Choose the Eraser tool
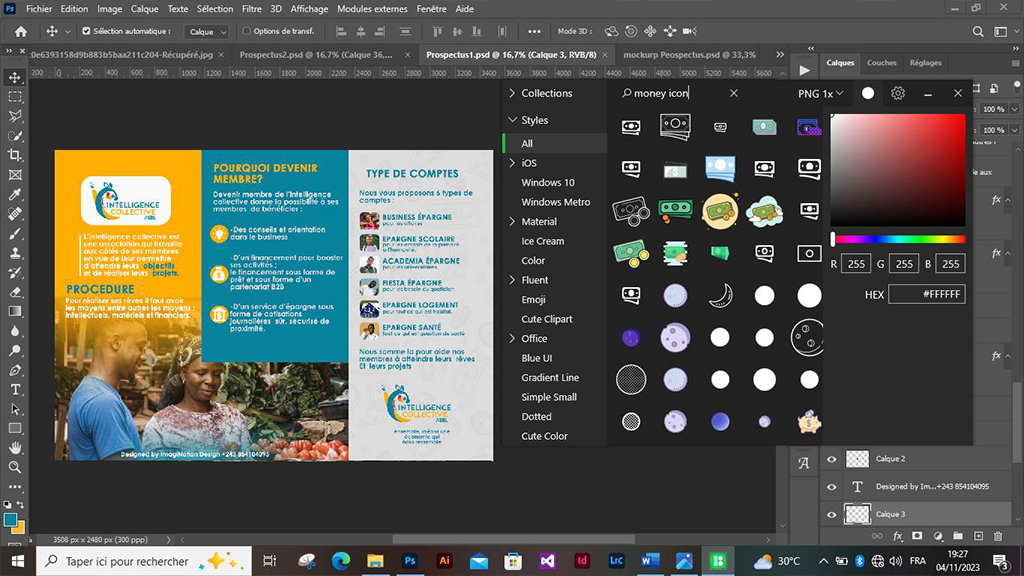1024x576 pixels. pos(14,292)
